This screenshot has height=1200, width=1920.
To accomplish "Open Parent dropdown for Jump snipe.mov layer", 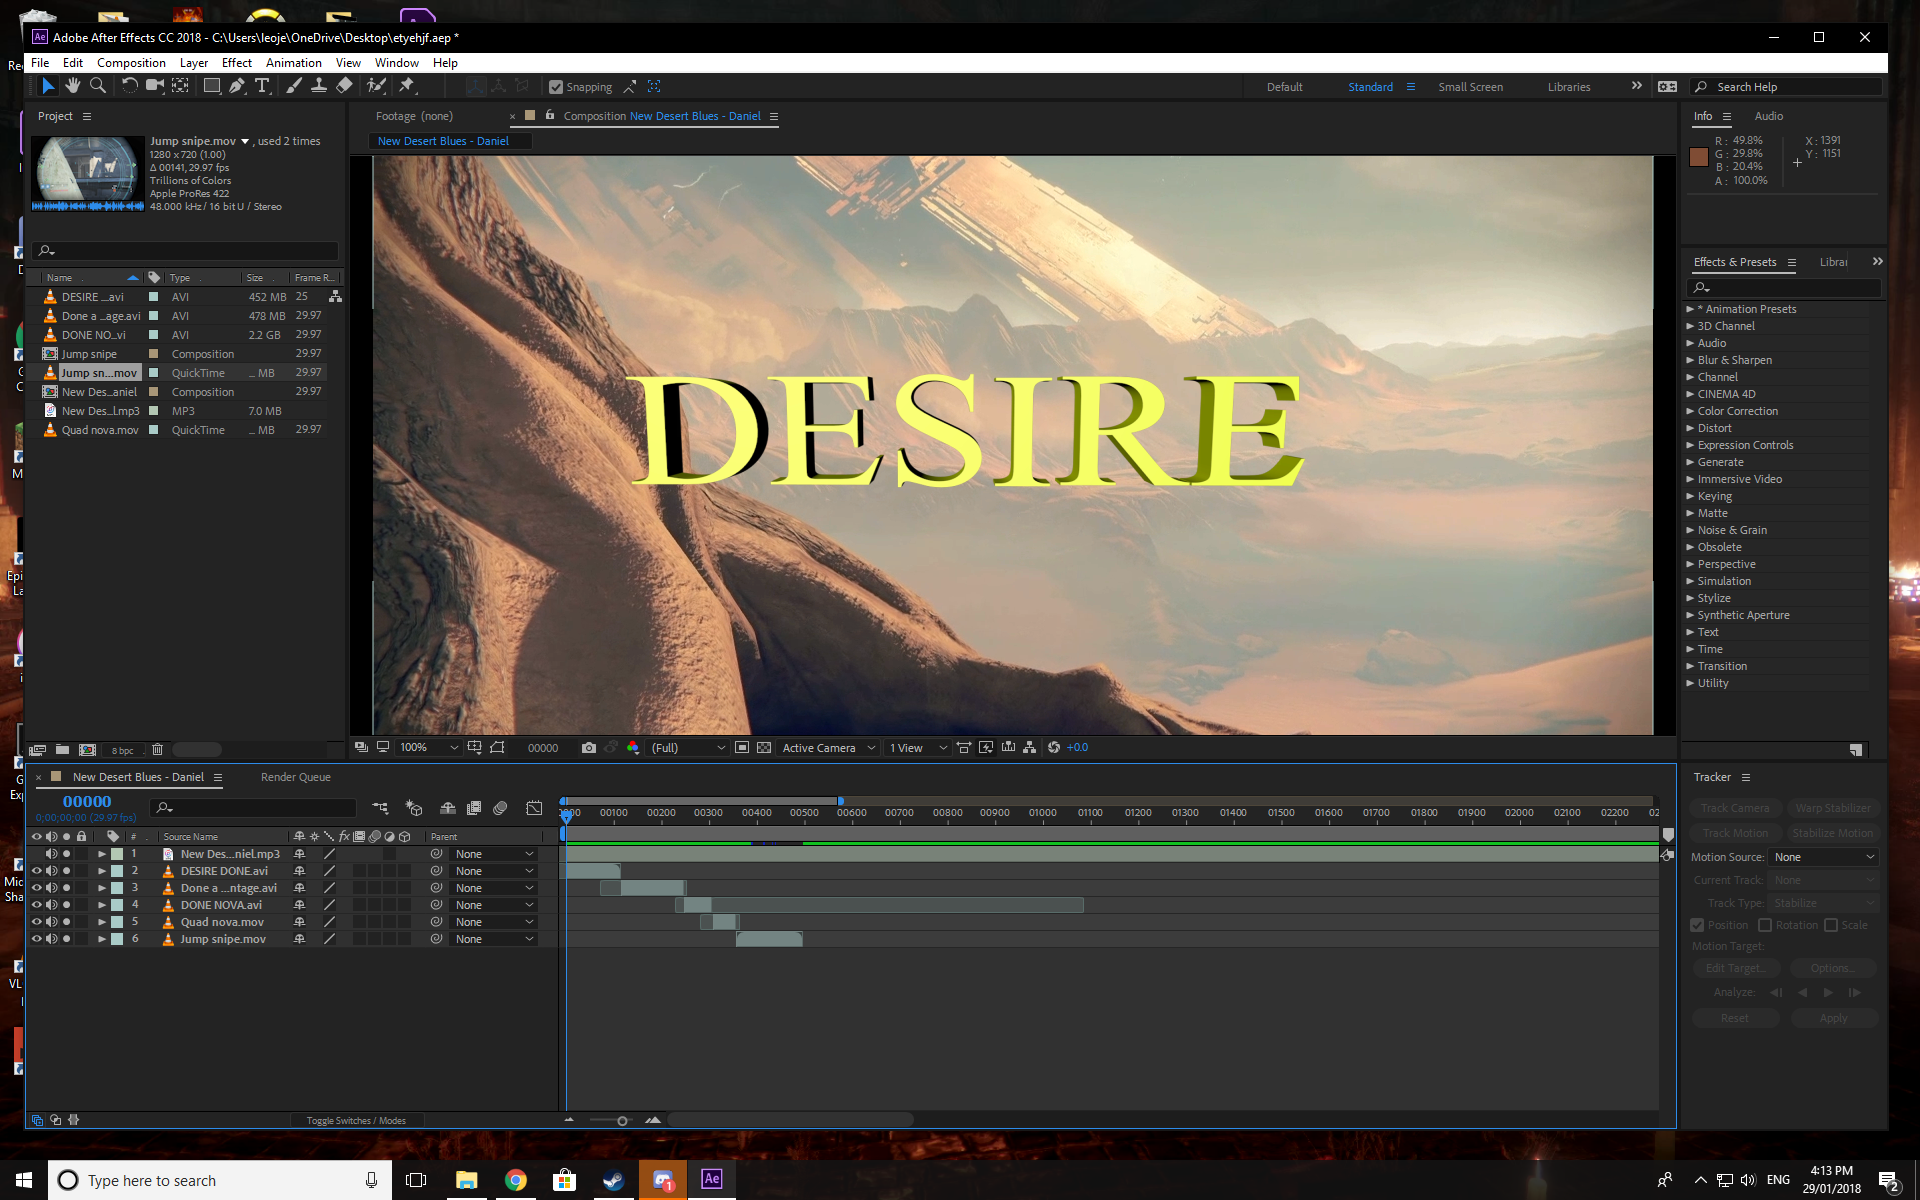I will click(495, 939).
